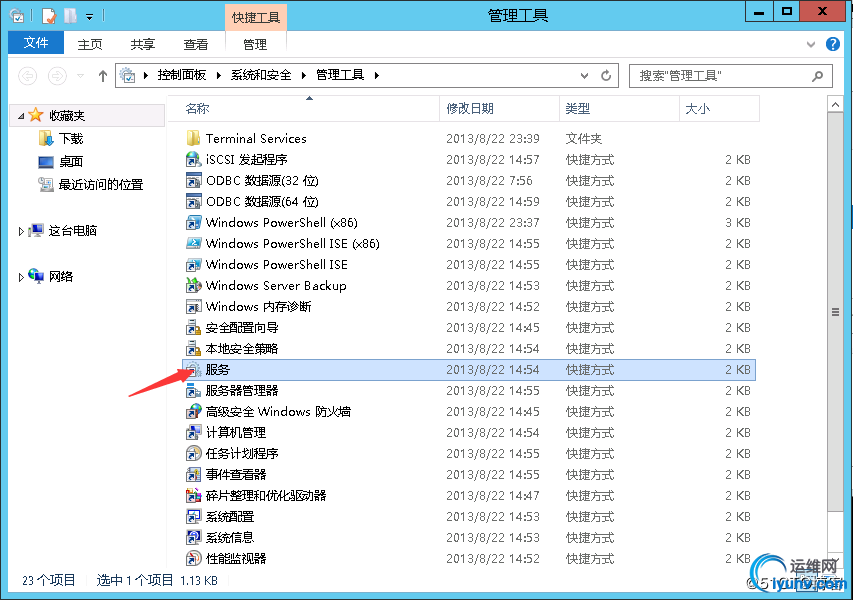Screen dimensions: 853x600
Task: Select the Windows Server Backup icon
Action: (x=193, y=286)
